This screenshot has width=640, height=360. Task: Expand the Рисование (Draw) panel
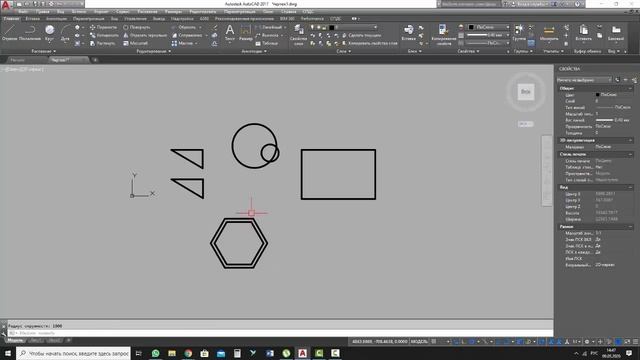(44, 51)
